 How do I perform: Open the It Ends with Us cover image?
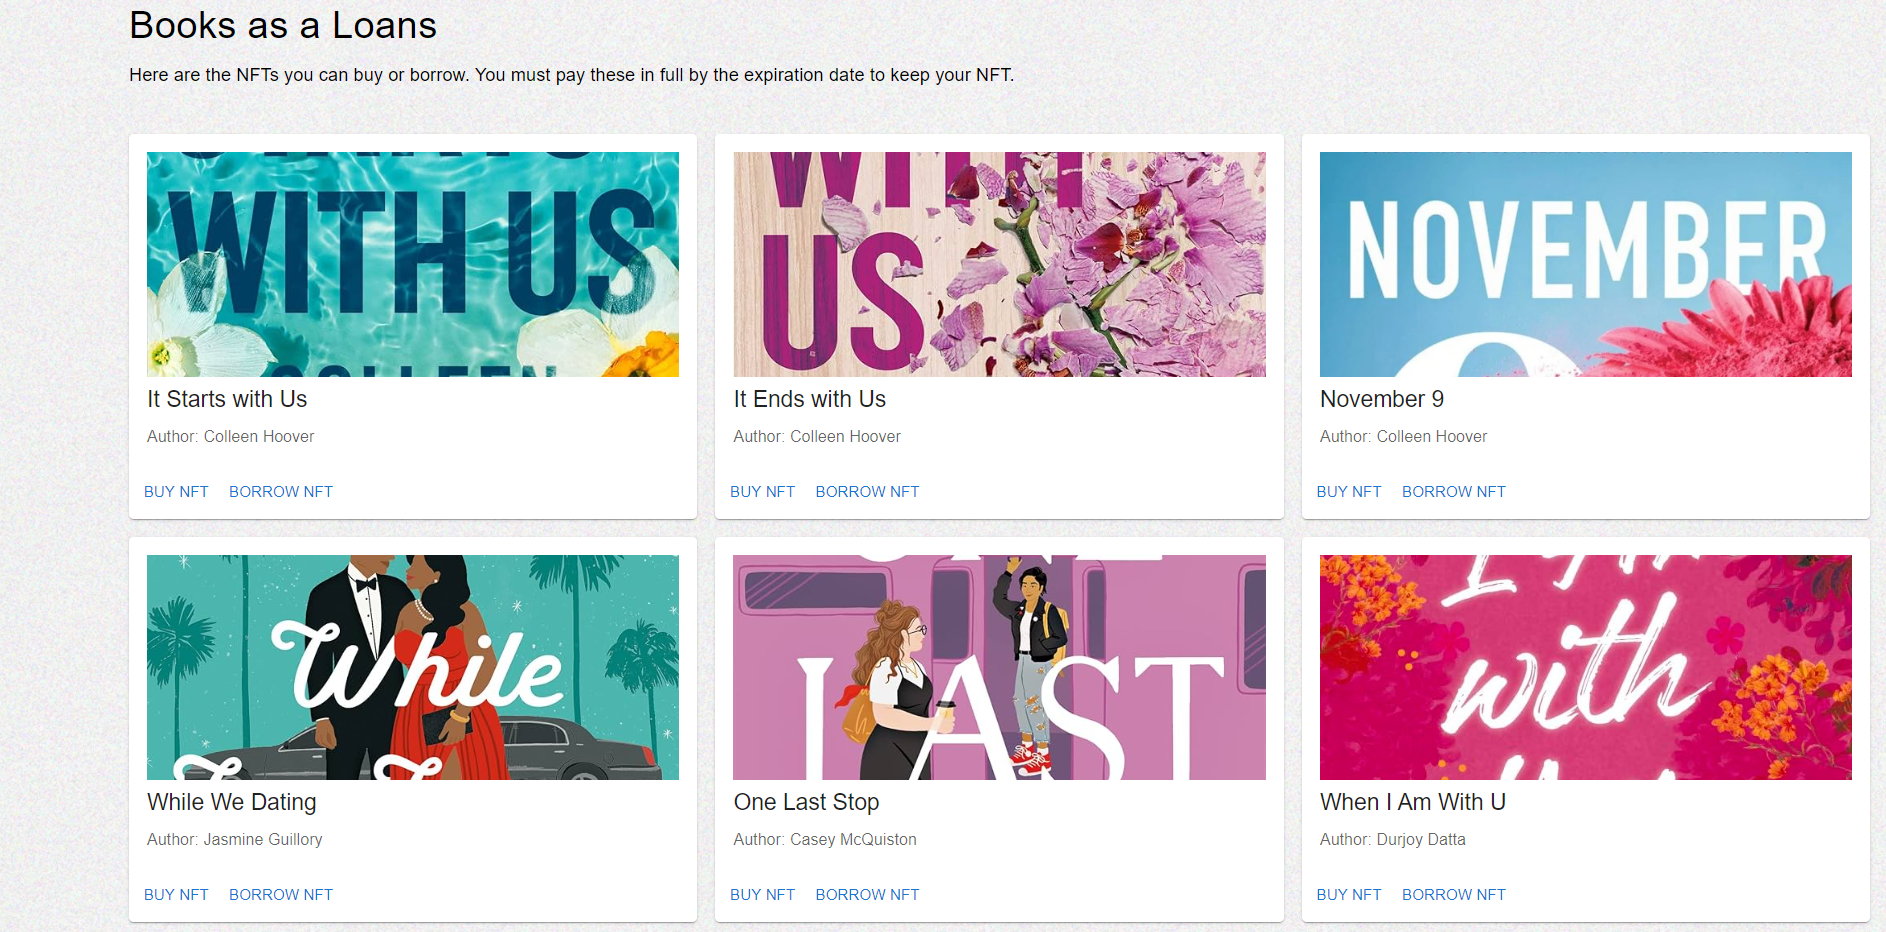click(x=999, y=264)
